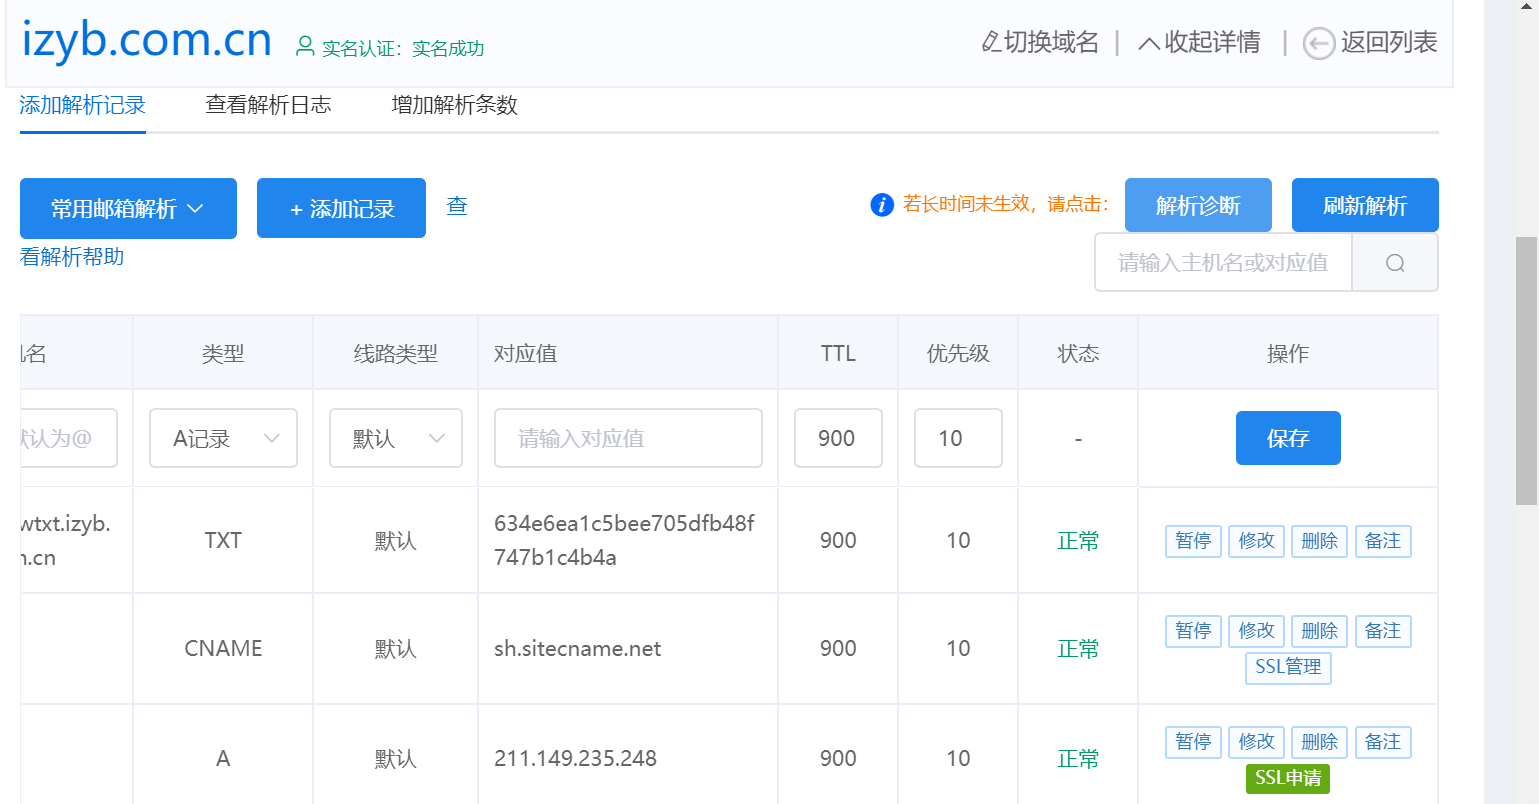Click the hostname search input field

click(x=1222, y=262)
